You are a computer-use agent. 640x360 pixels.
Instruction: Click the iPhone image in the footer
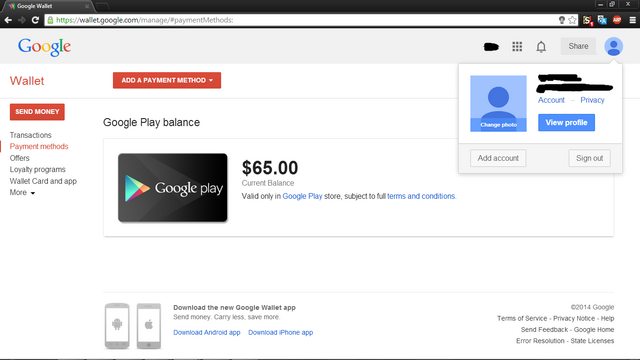tap(149, 326)
